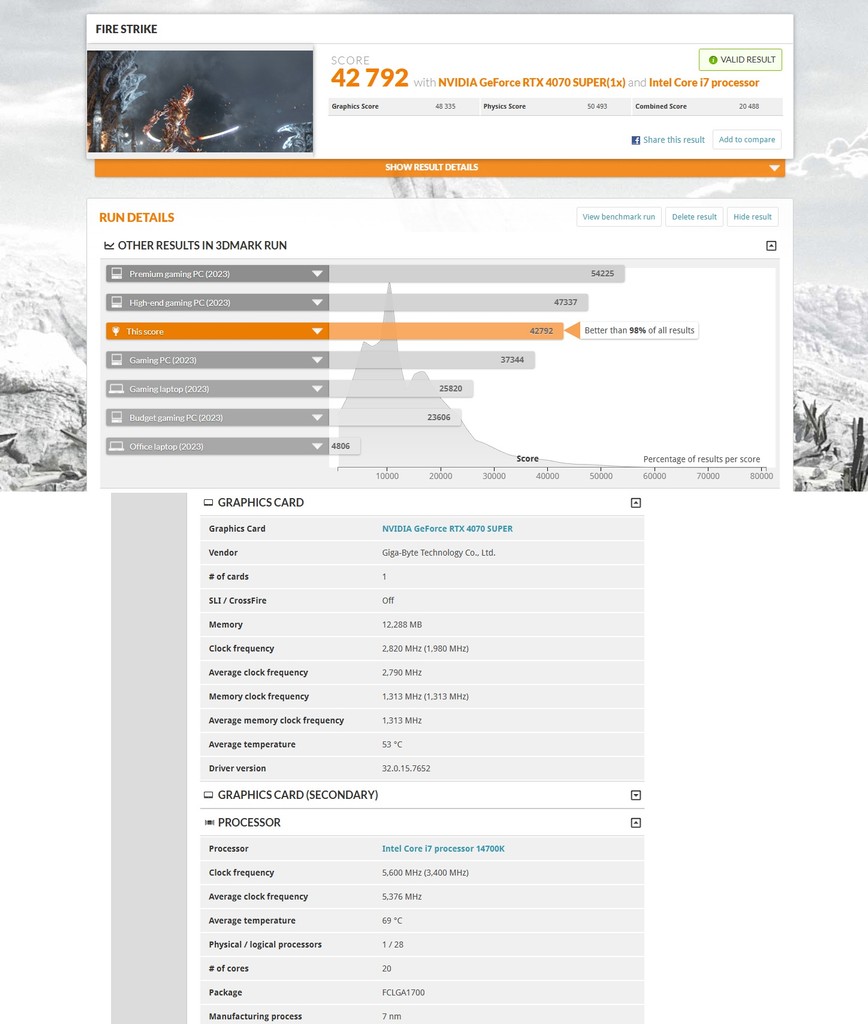Click the processor Average temperature 69 °C value
This screenshot has width=868, height=1024.
(x=392, y=920)
